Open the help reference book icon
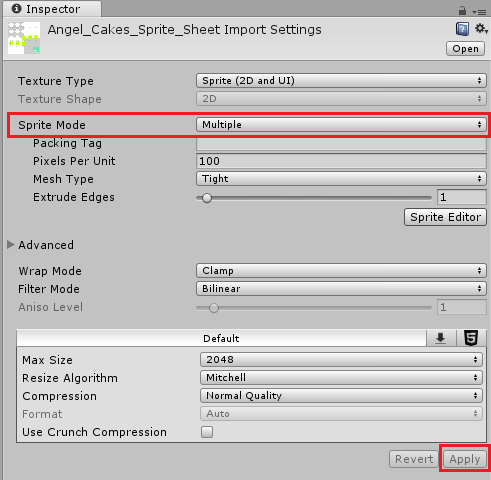Image resolution: width=491 pixels, height=480 pixels. [x=462, y=29]
